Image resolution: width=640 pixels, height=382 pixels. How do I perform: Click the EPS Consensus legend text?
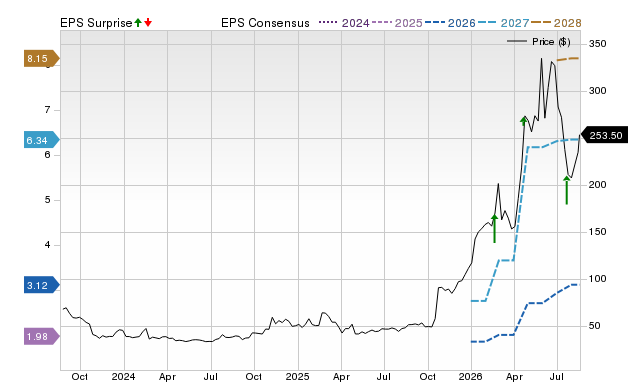pyautogui.click(x=265, y=23)
